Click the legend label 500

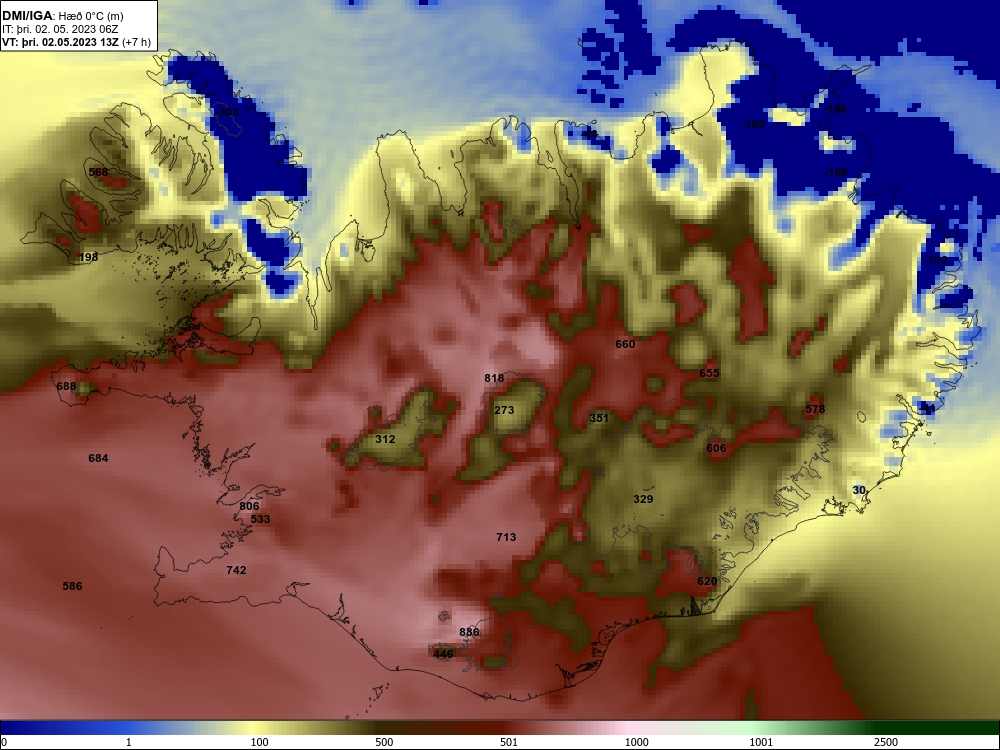point(384,742)
